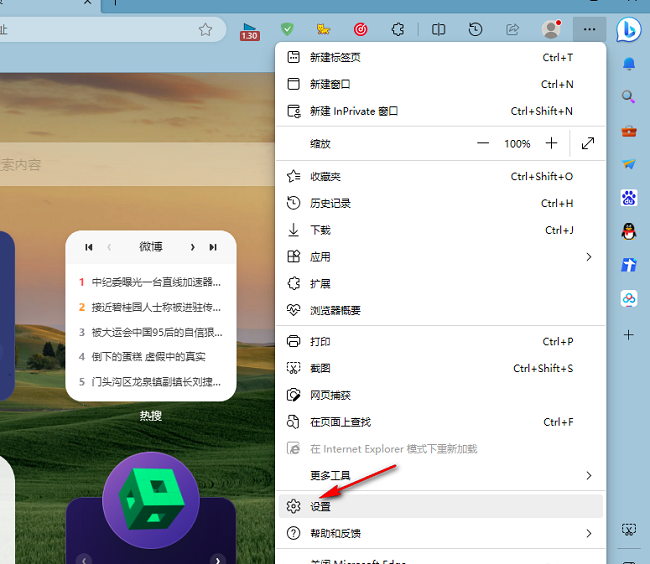
Task: Enter full screen via zoom row arrow icon
Action: pyautogui.click(x=588, y=144)
